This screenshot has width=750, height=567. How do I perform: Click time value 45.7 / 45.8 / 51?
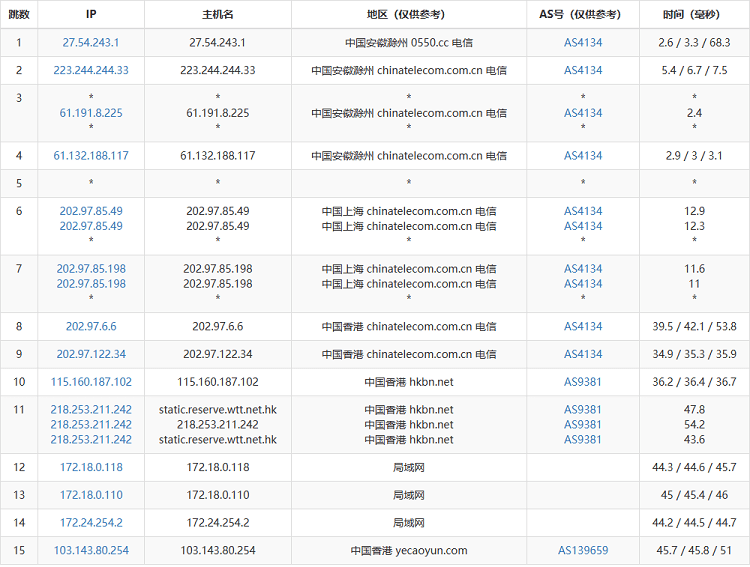[x=694, y=550]
